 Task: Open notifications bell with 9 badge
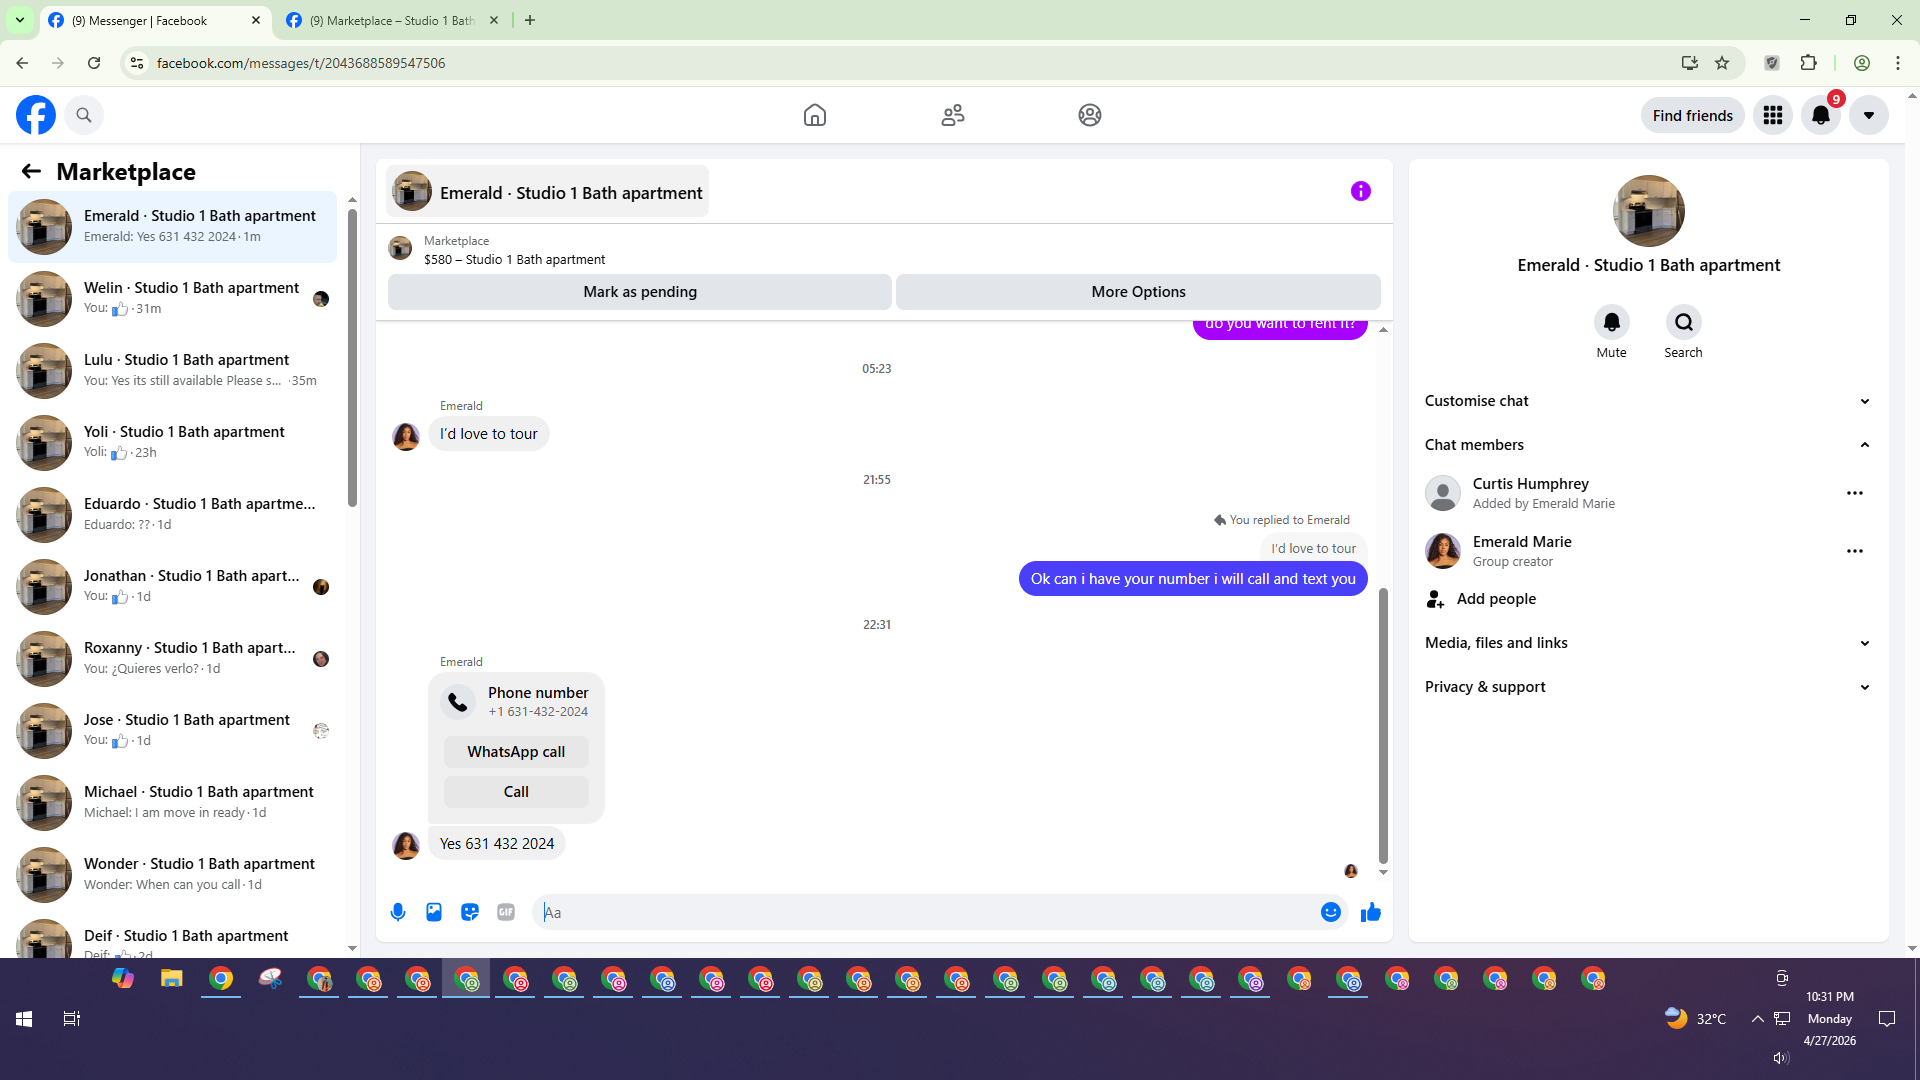click(1821, 115)
